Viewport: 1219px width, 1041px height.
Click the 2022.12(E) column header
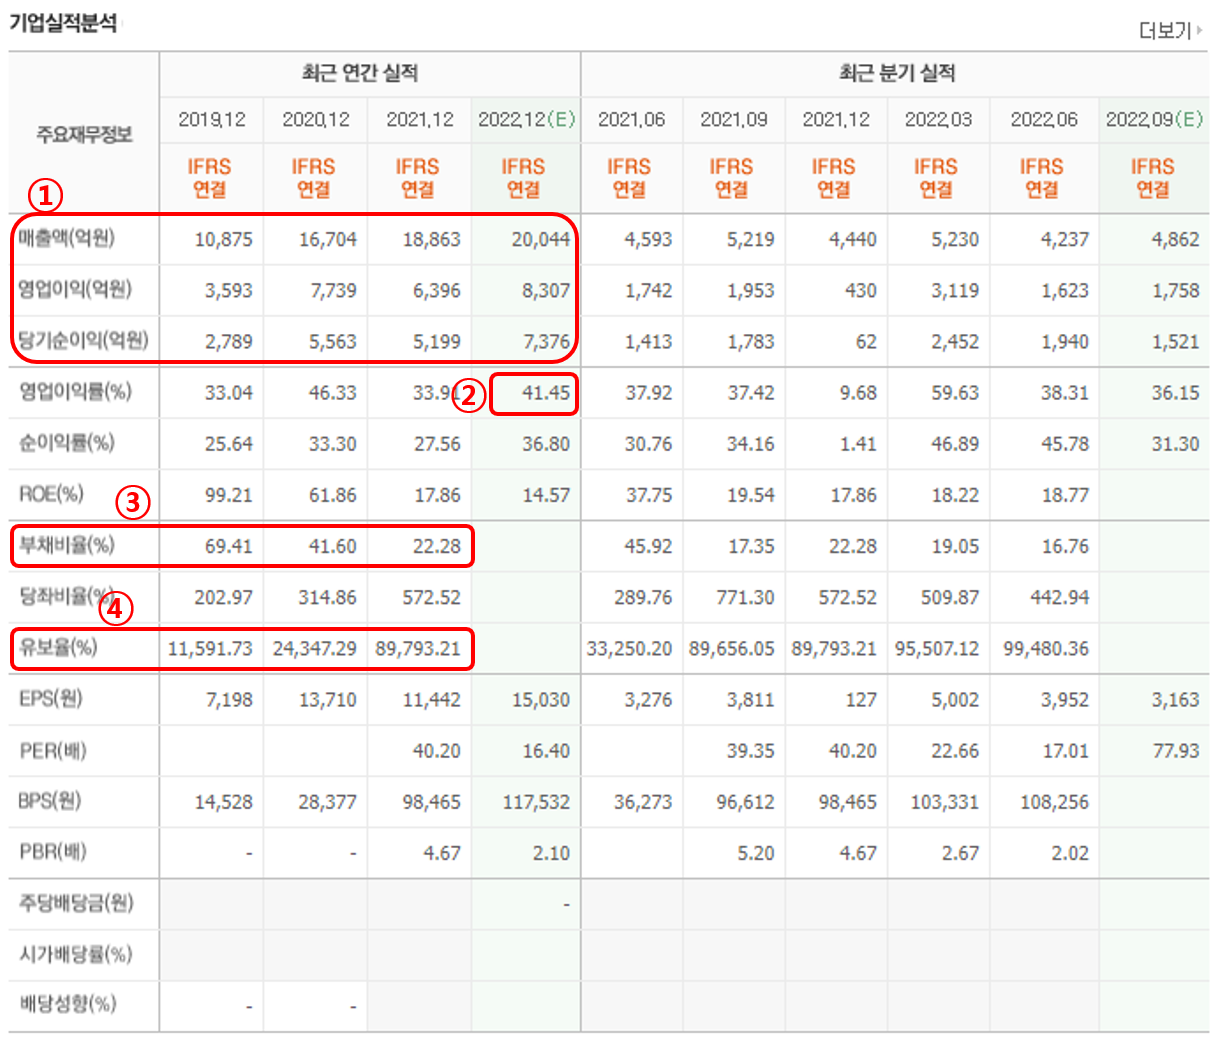click(527, 119)
